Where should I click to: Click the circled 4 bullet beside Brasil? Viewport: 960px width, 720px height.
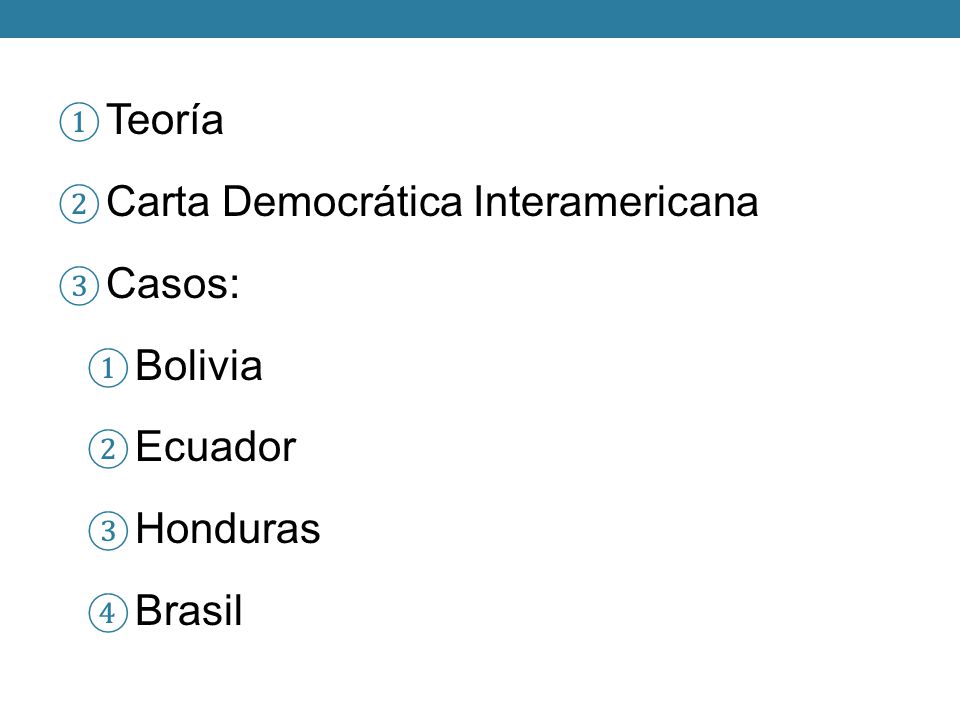pyautogui.click(x=108, y=612)
